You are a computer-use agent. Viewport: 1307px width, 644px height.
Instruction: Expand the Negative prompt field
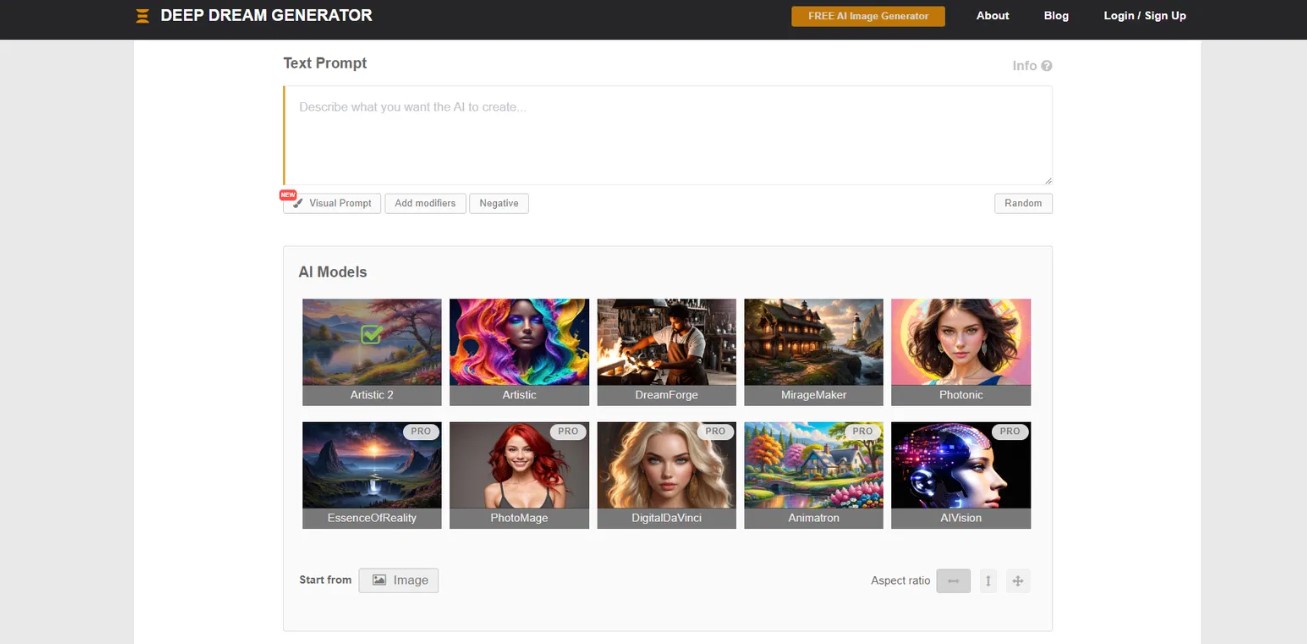[x=498, y=203]
